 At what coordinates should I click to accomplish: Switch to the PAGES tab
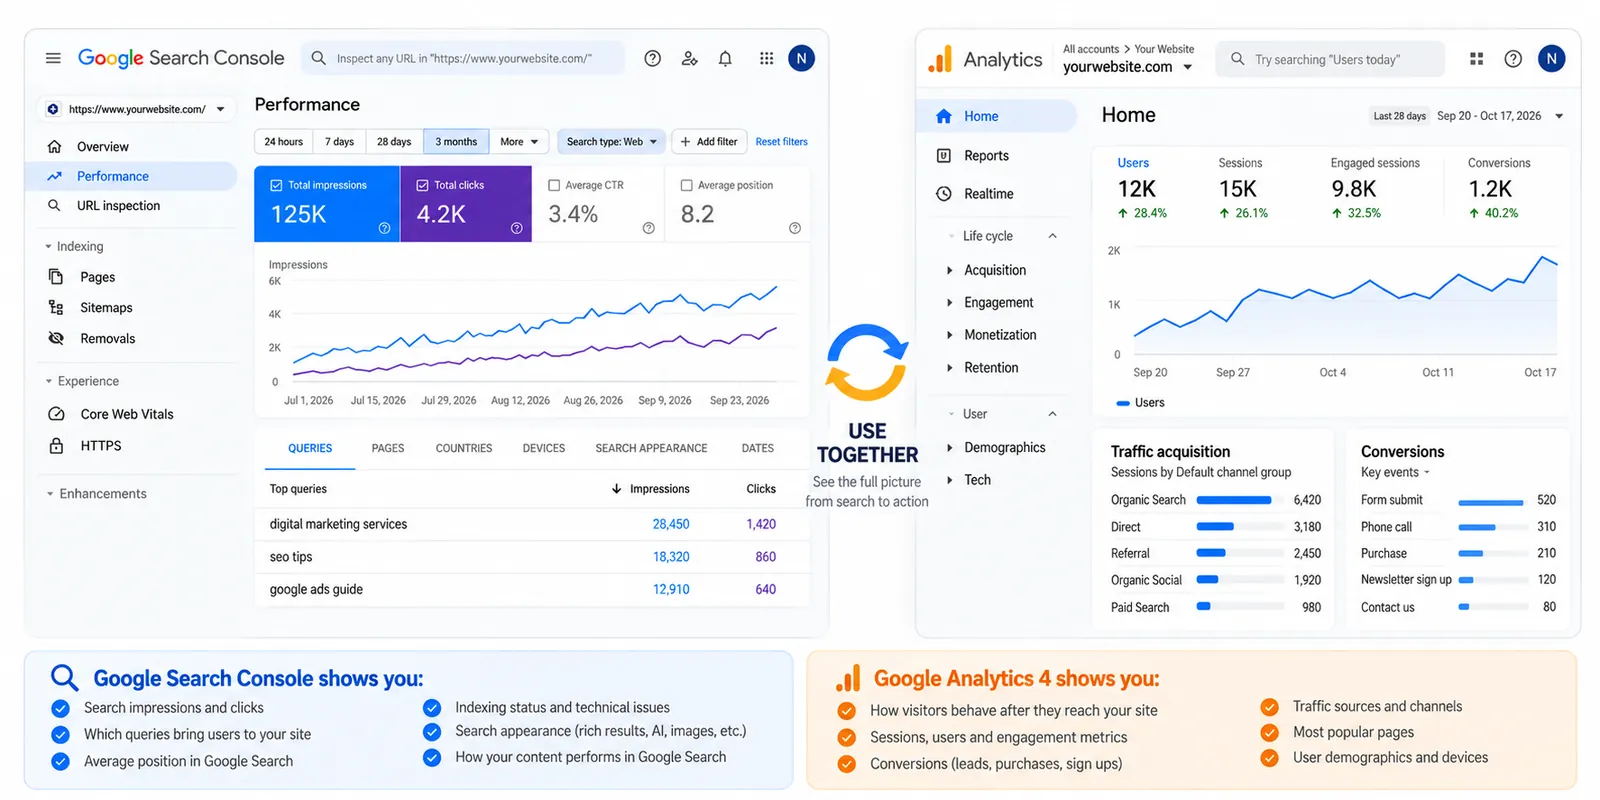388,448
